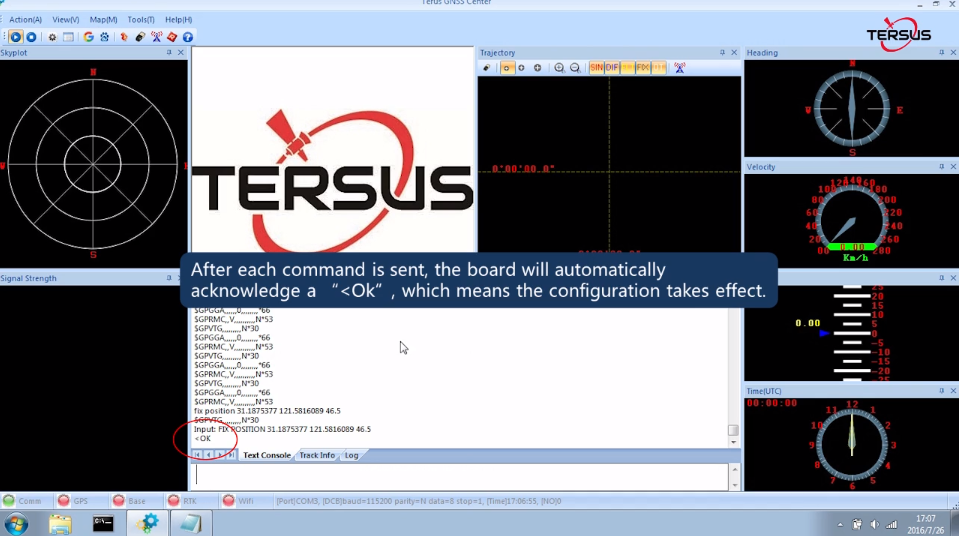Click the antenna tower icon in Trajectory toolbar
This screenshot has height=536, width=959.
(679, 68)
